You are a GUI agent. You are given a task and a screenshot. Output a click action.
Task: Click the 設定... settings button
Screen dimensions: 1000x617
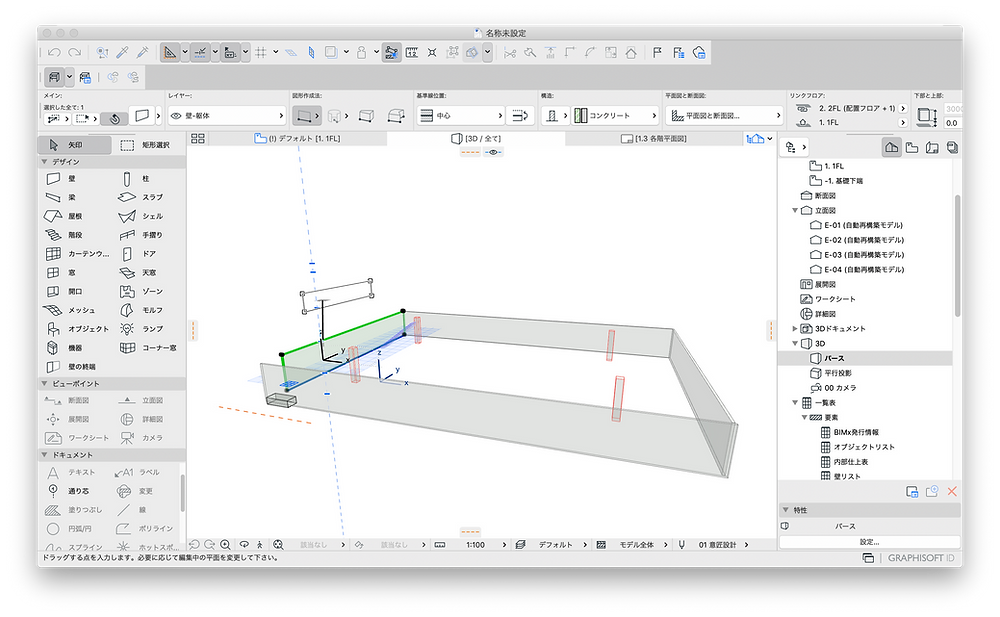tap(869, 542)
